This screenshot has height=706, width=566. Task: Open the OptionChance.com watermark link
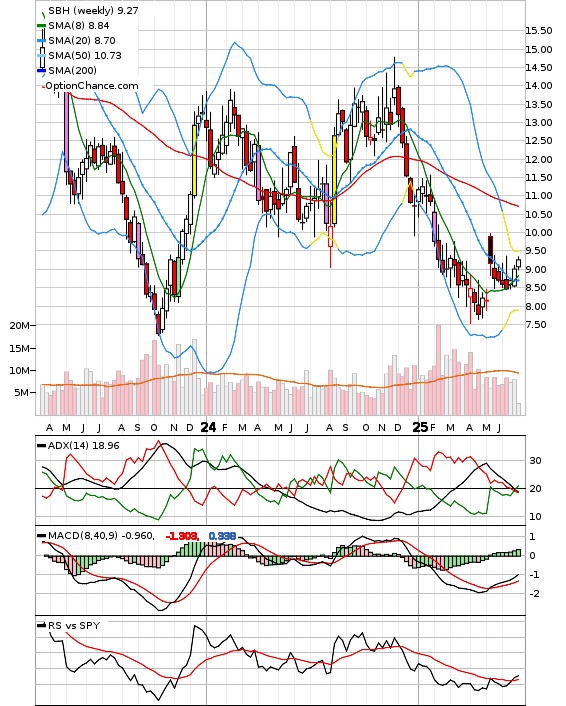point(92,86)
